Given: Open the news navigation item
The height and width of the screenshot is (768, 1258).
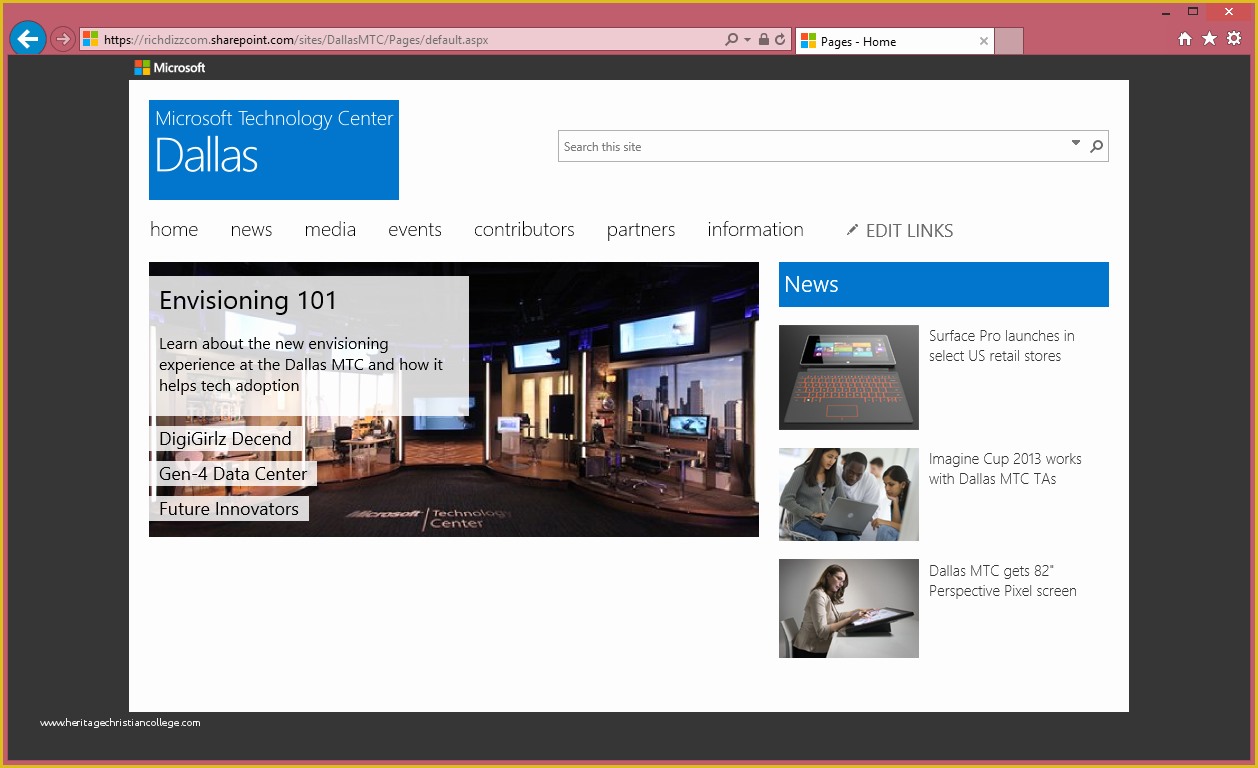Looking at the screenshot, I should (251, 229).
